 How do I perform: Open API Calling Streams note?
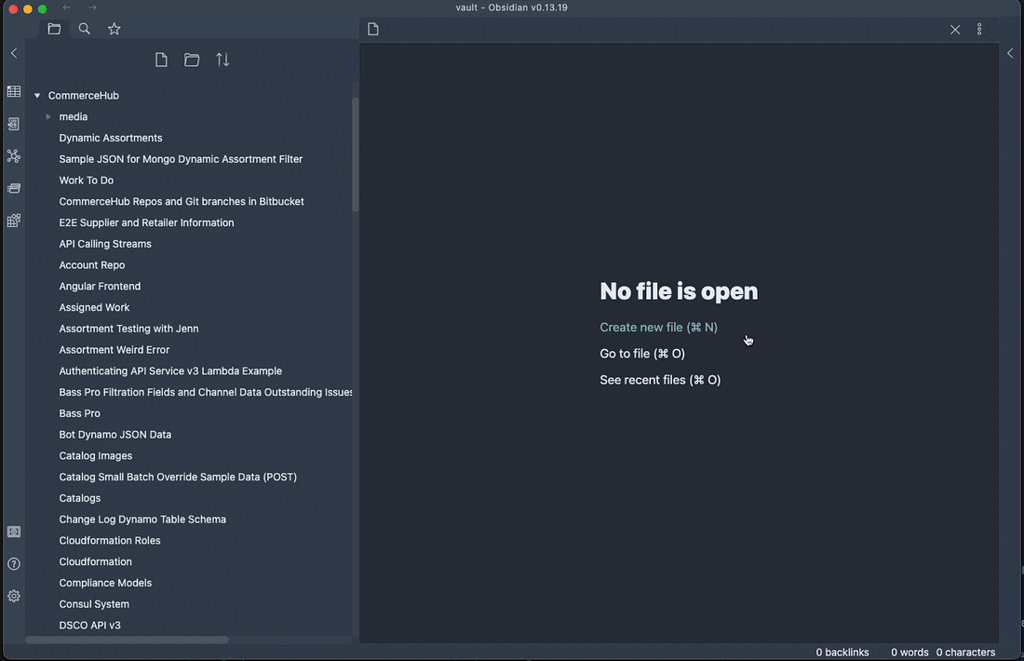tap(105, 244)
